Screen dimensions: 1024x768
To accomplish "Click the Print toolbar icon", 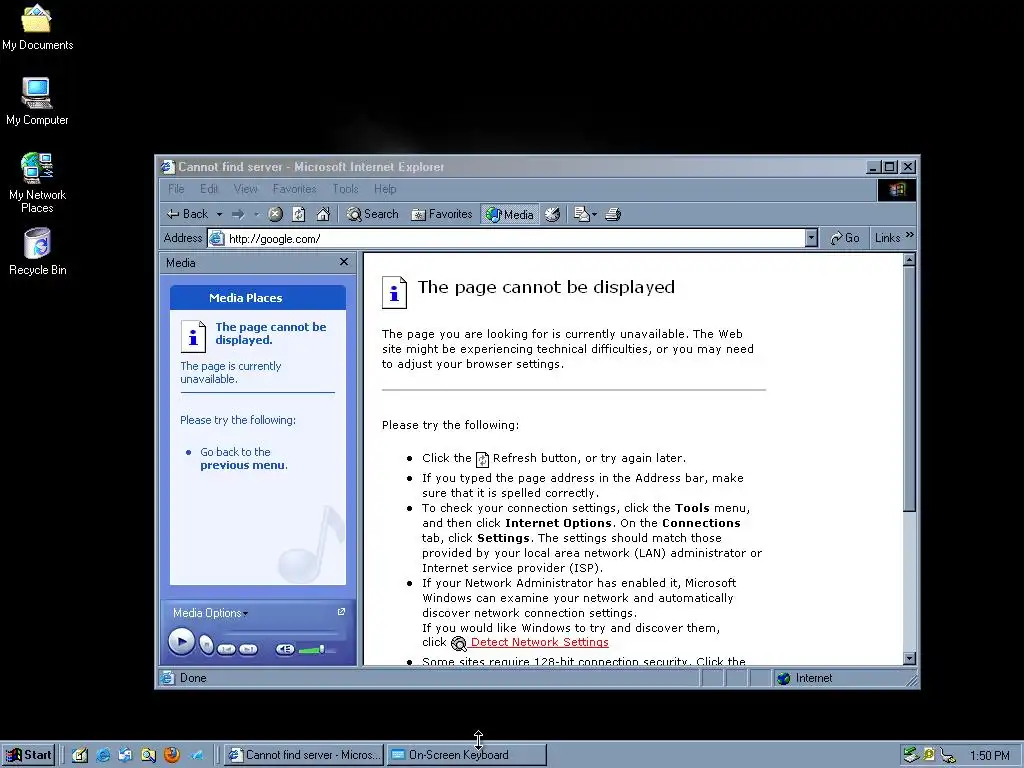I will point(613,214).
